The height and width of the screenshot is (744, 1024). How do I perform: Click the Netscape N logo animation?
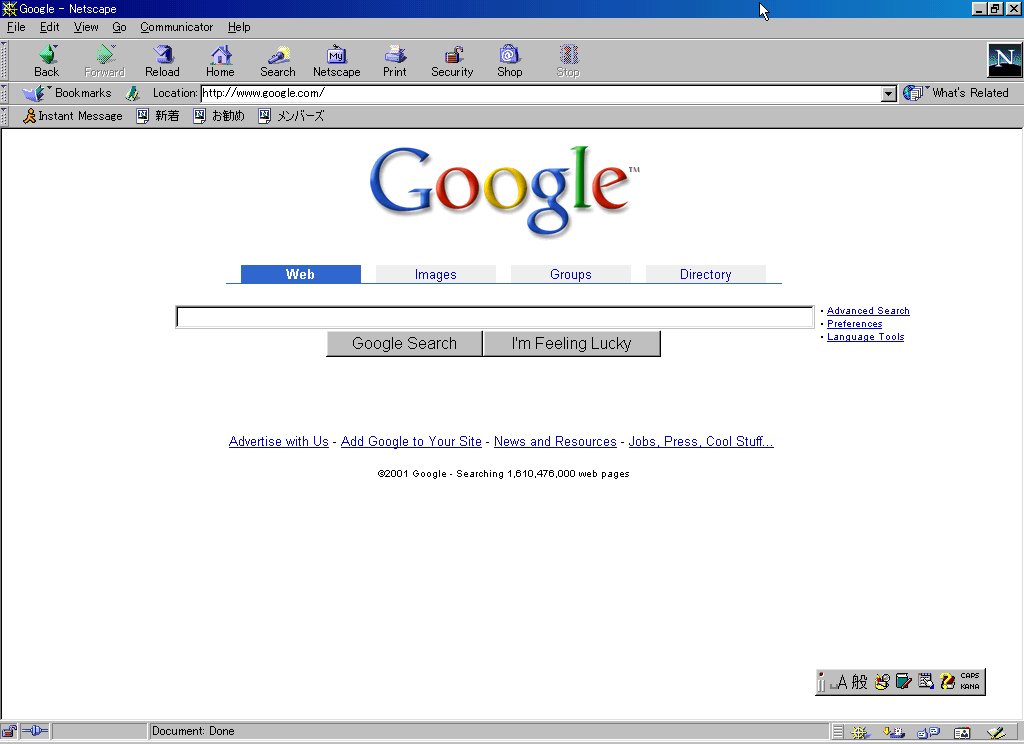click(1004, 60)
